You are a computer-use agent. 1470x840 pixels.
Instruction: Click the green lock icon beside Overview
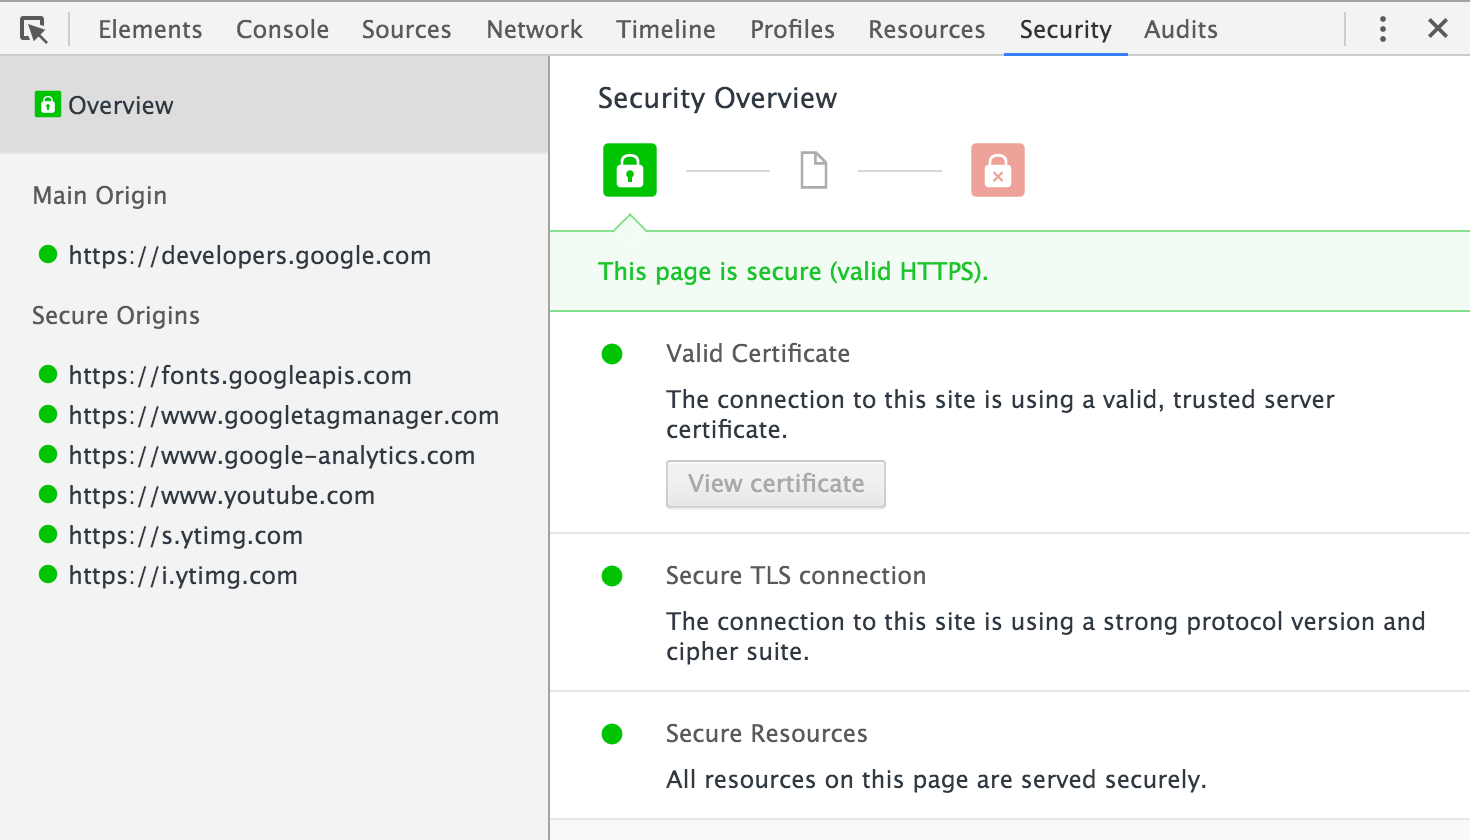click(x=48, y=104)
